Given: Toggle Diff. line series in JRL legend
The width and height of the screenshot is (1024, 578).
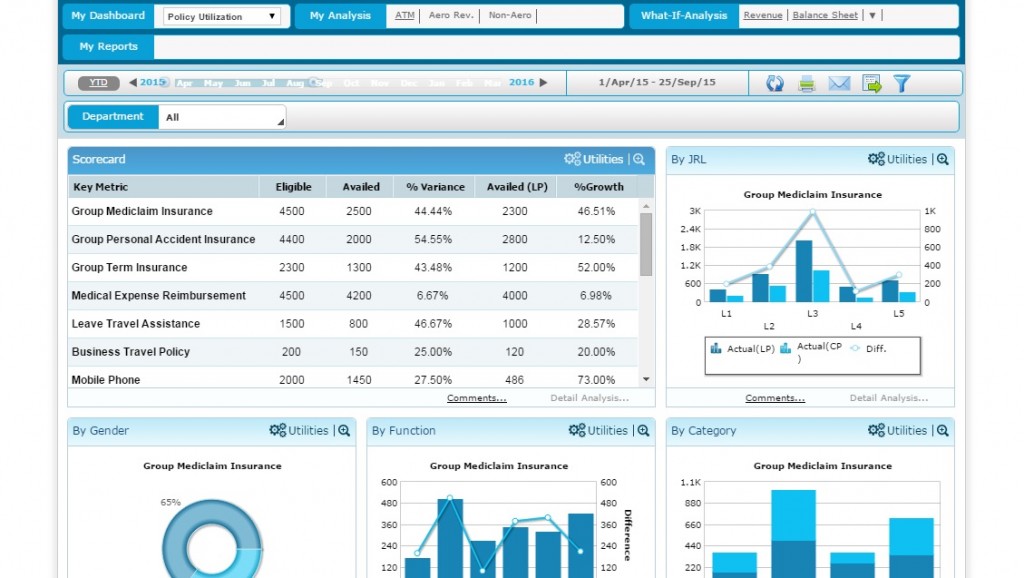Looking at the screenshot, I should pyautogui.click(x=868, y=349).
